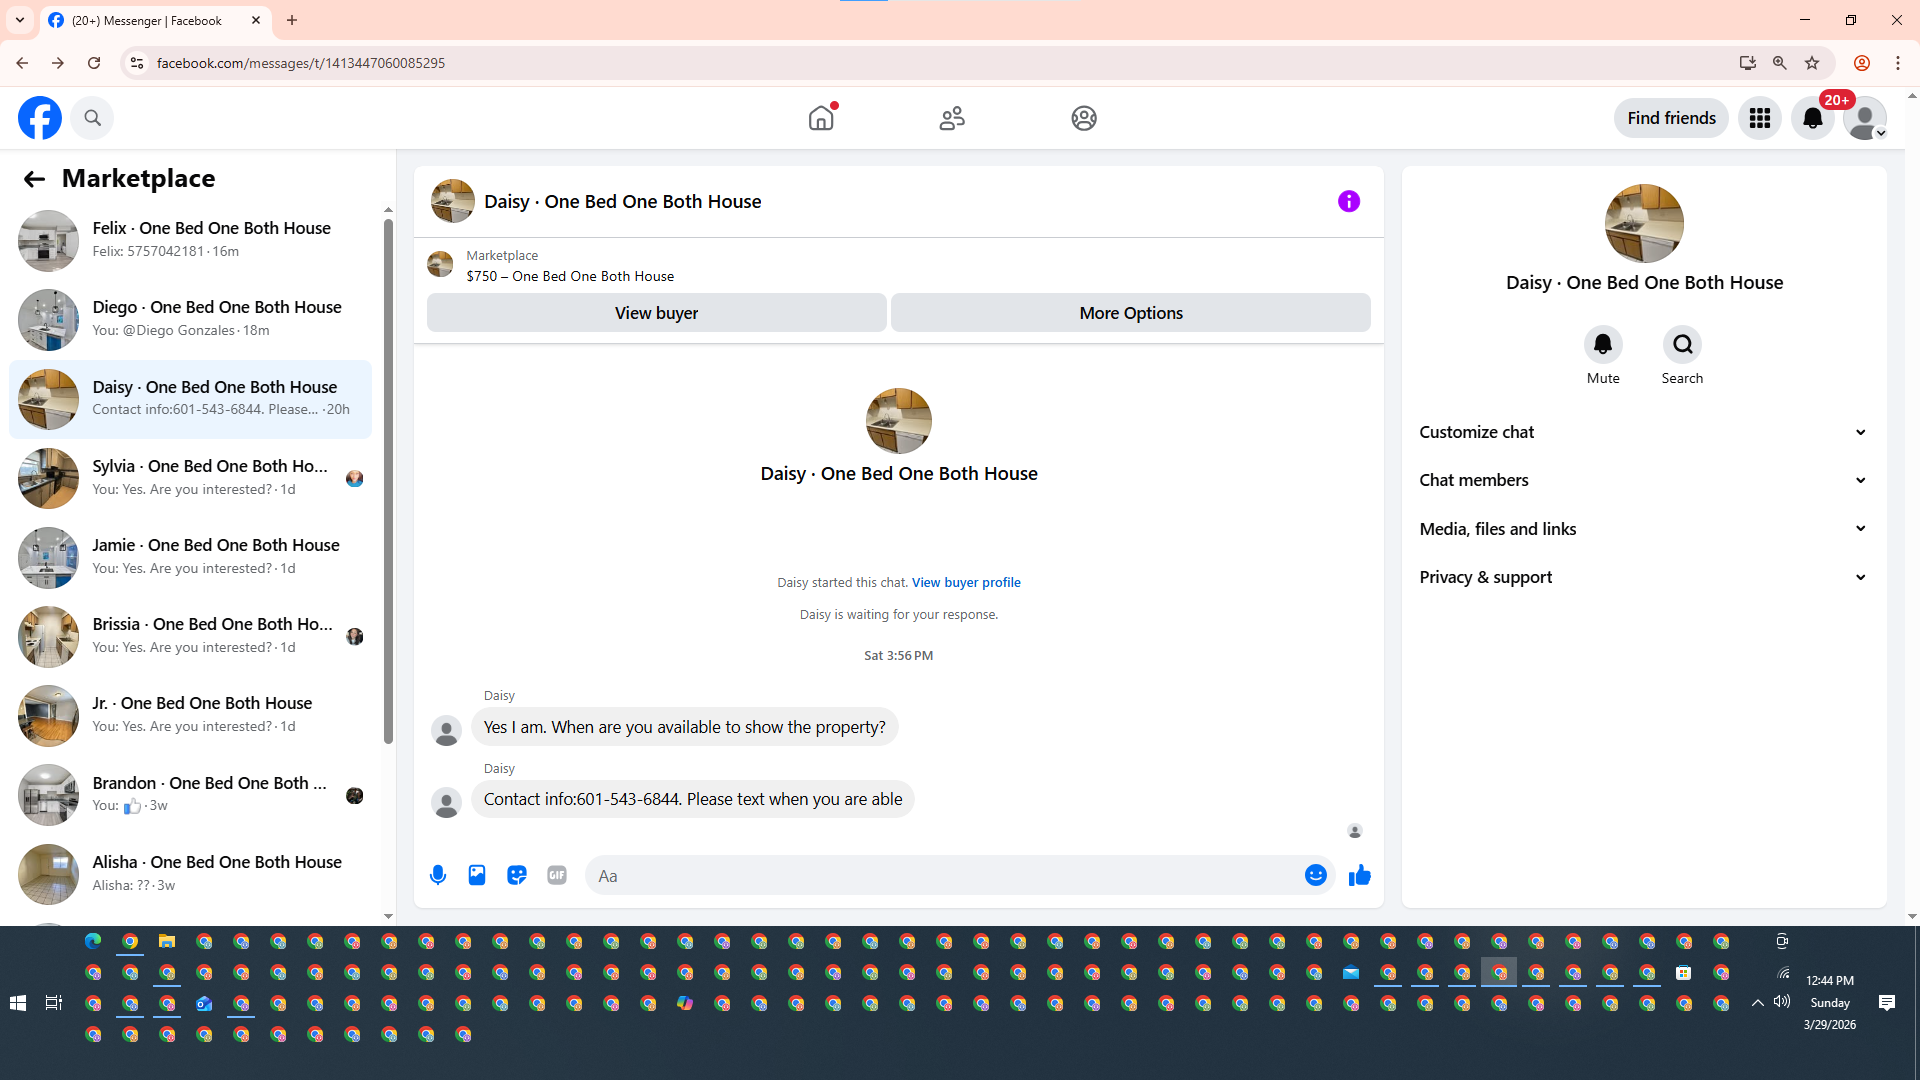
Task: Click the listing thumbnail in chat header
Action: click(x=453, y=201)
